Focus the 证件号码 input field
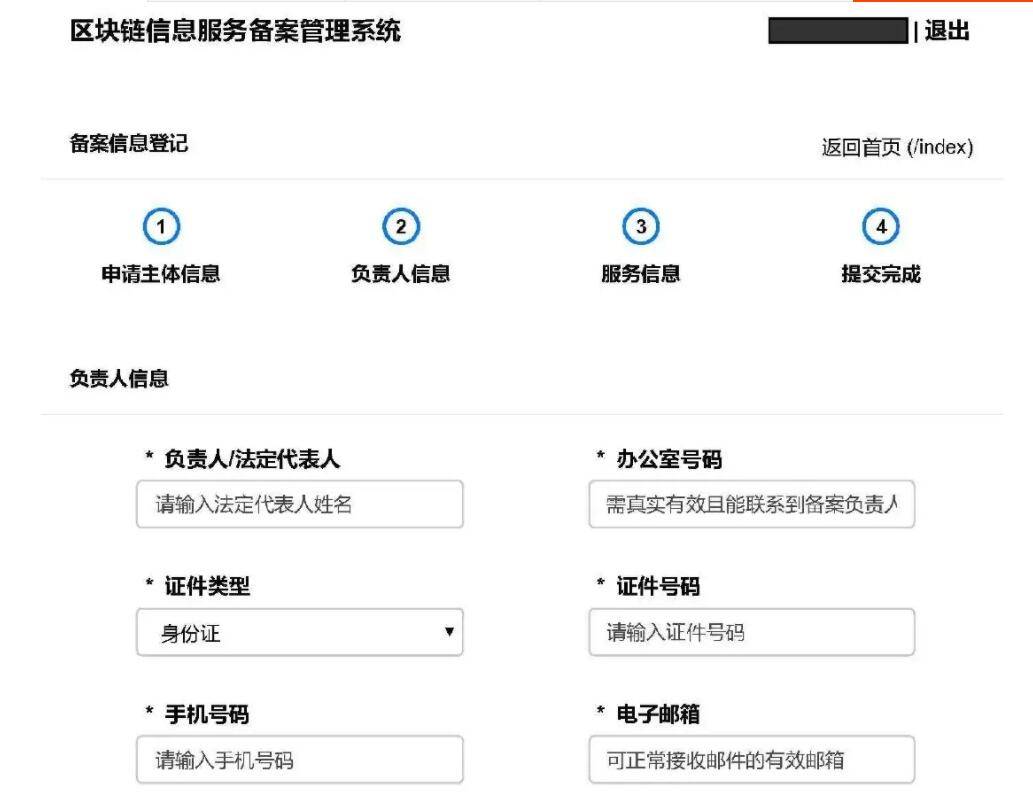Viewport: 1033px width, 792px height. coord(752,633)
